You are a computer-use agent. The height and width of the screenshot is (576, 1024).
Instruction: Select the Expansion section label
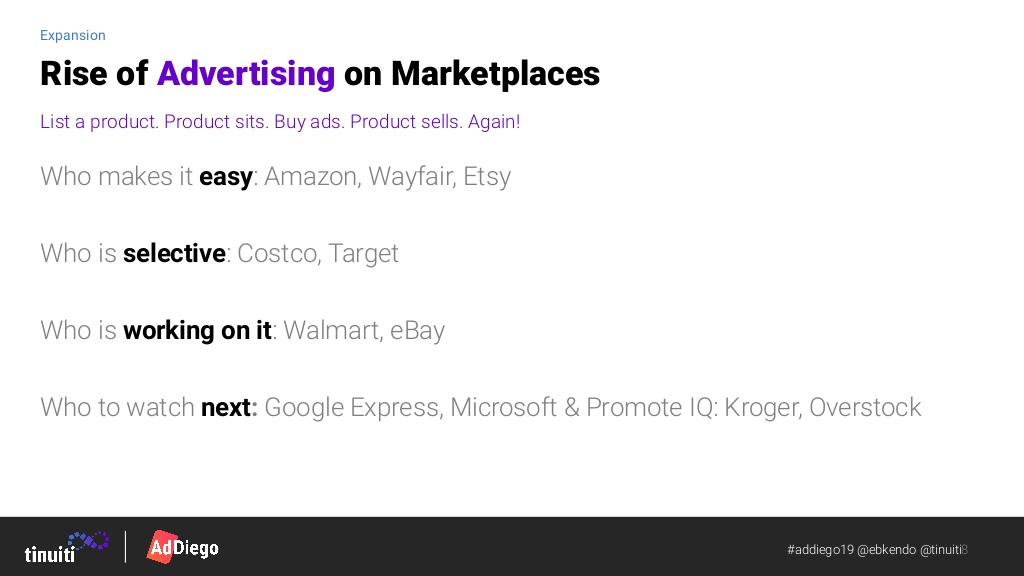point(72,35)
